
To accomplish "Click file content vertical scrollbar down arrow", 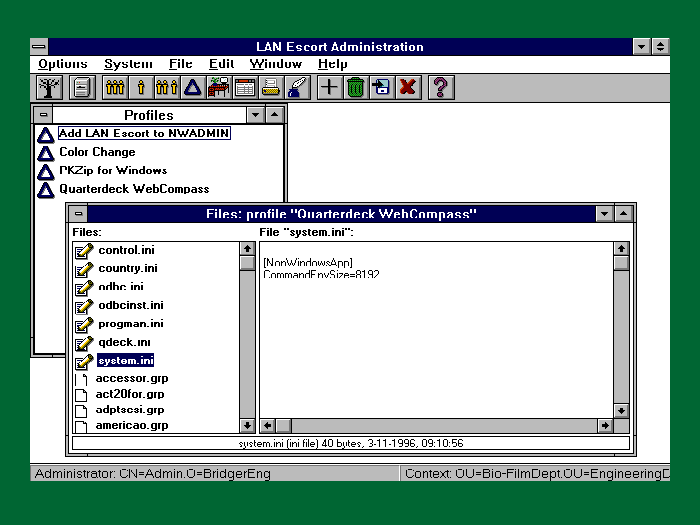I will coord(621,410).
